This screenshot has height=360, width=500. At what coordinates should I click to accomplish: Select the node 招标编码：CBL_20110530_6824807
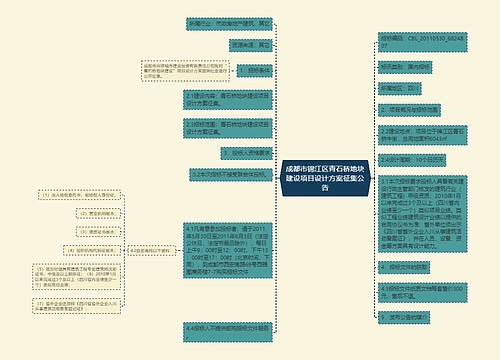tap(423, 42)
